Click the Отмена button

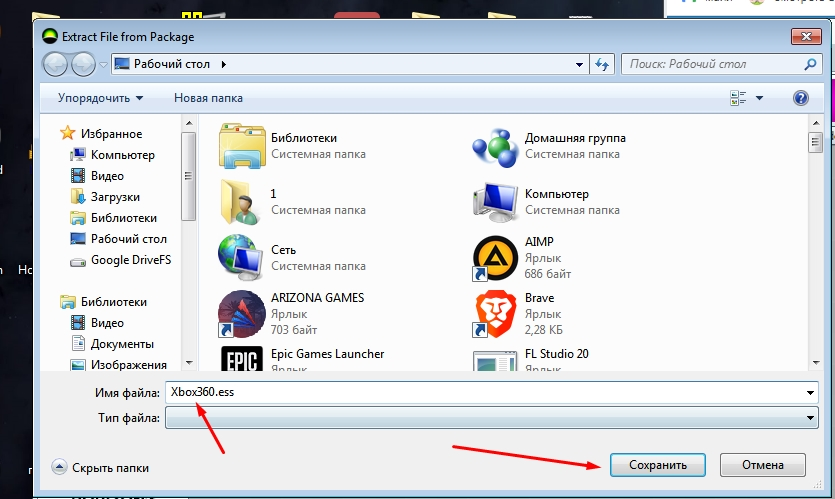click(763, 465)
